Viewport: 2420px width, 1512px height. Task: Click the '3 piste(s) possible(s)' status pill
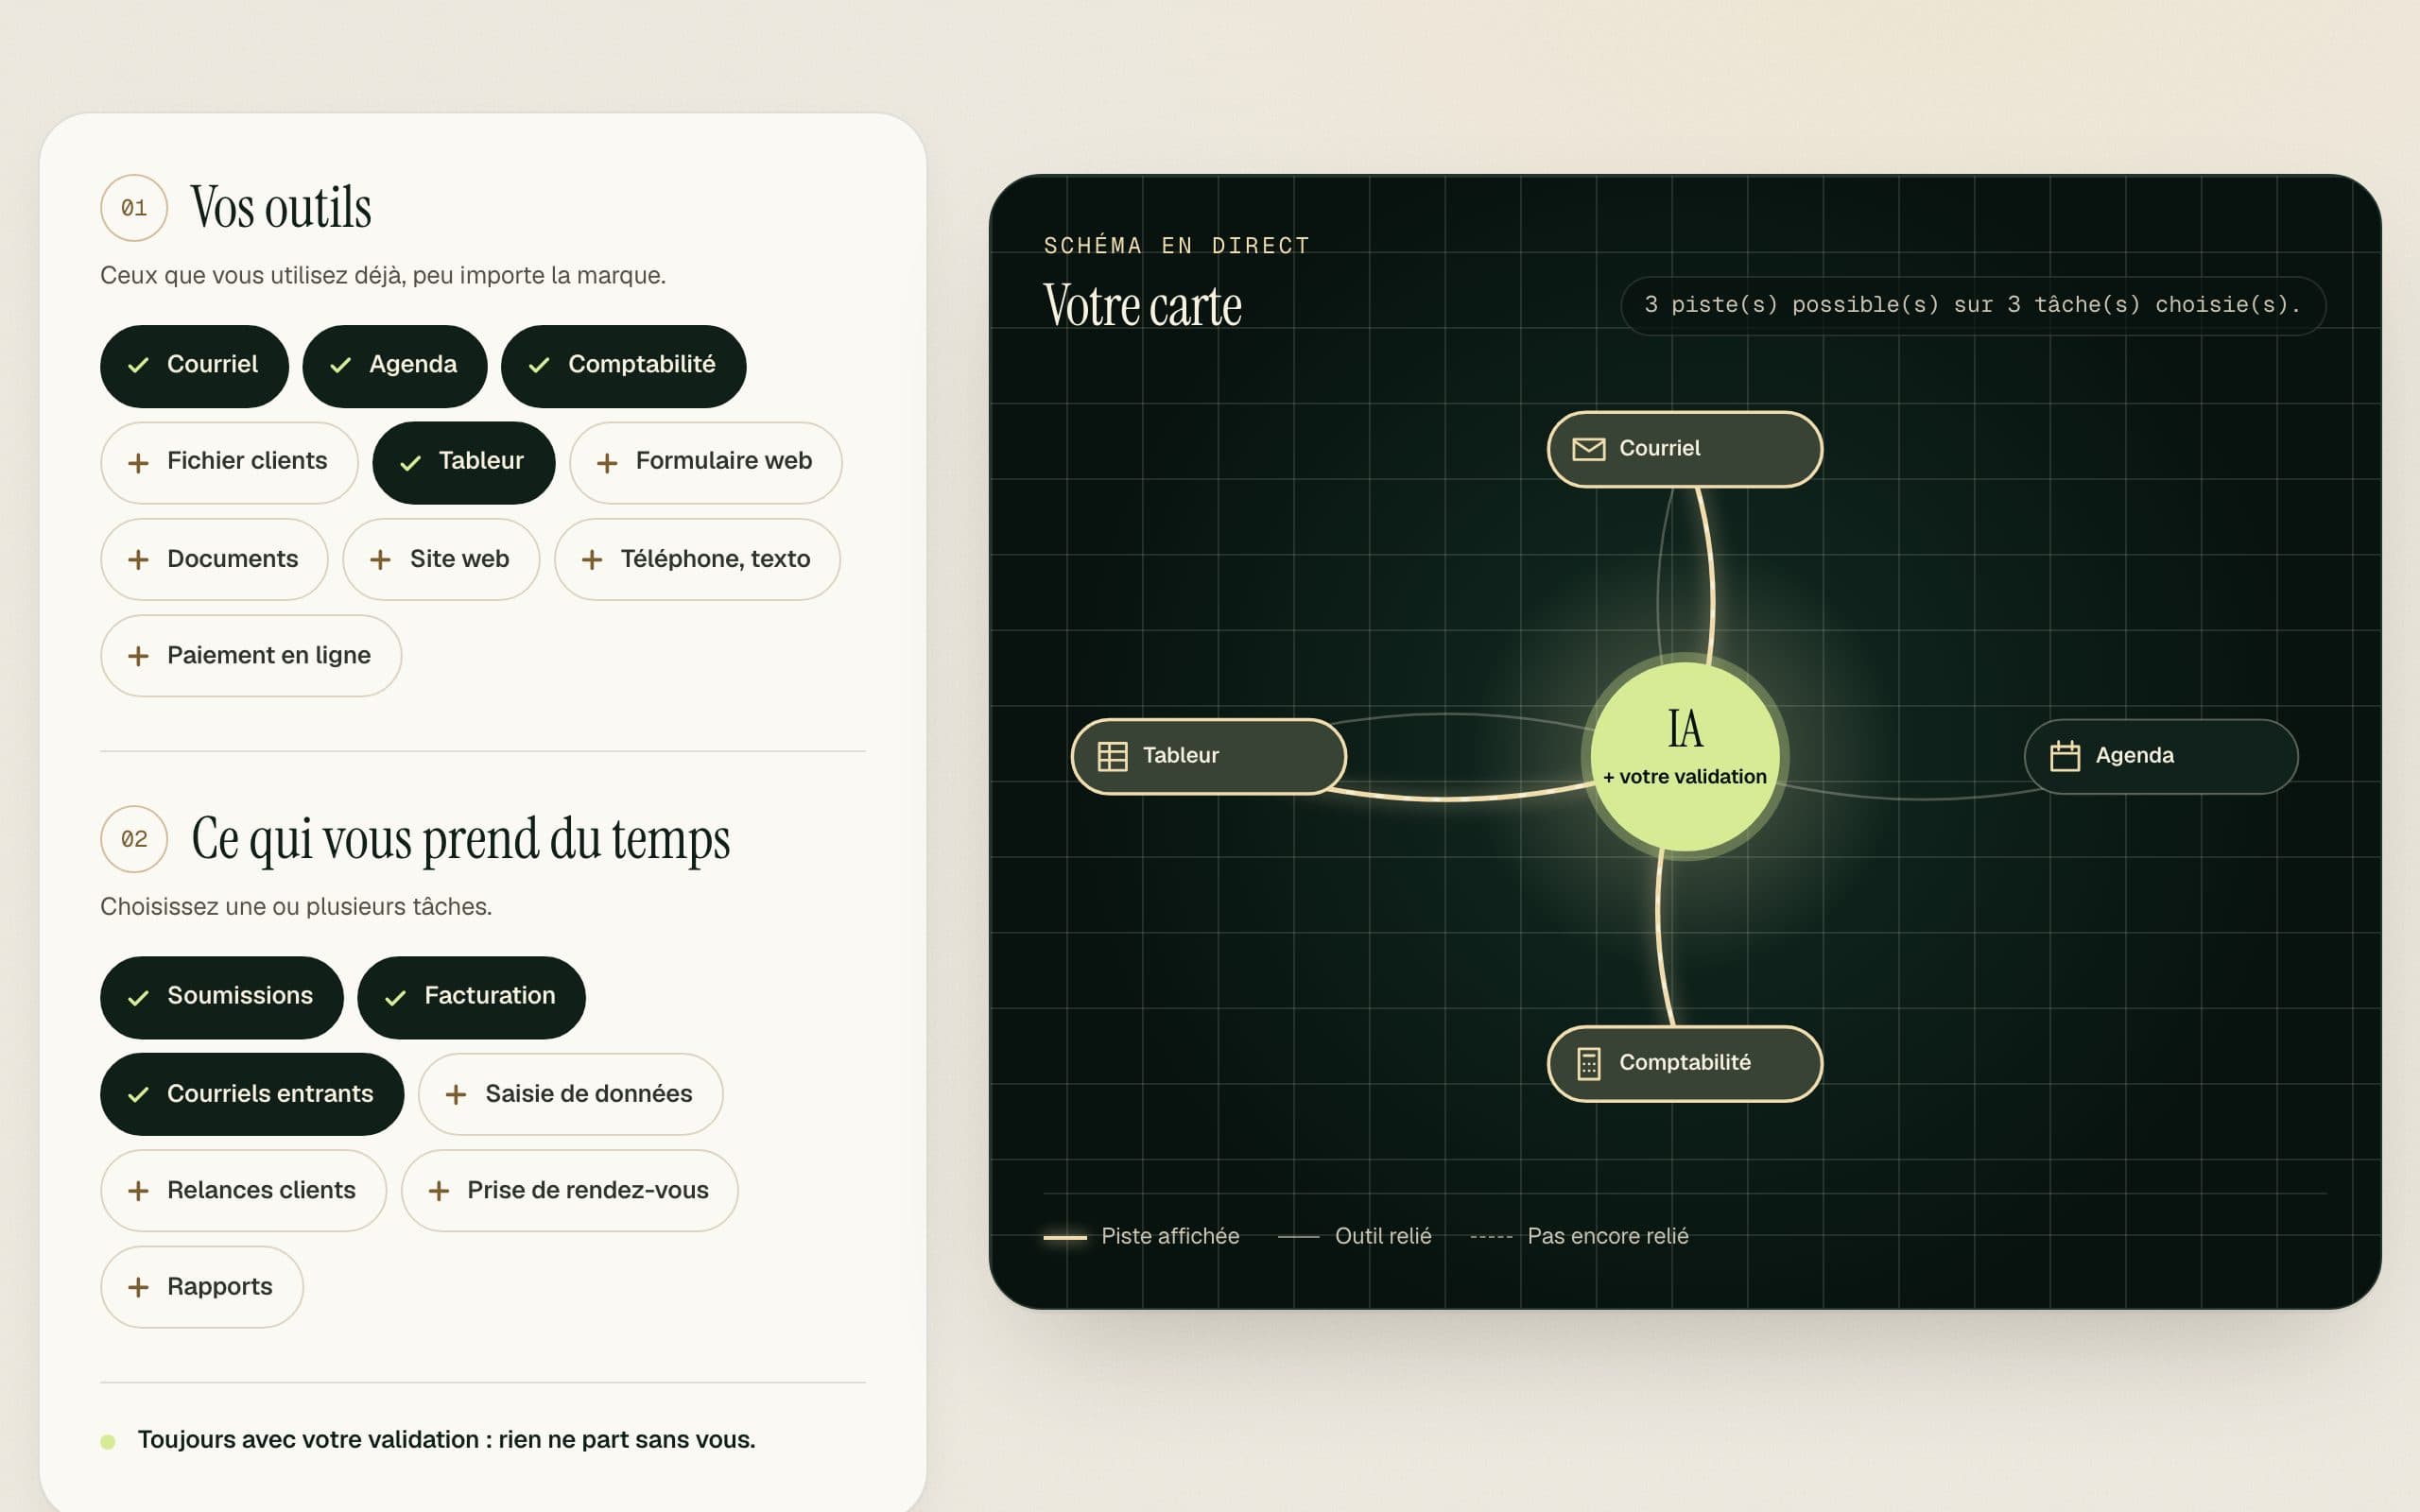pyautogui.click(x=1972, y=305)
